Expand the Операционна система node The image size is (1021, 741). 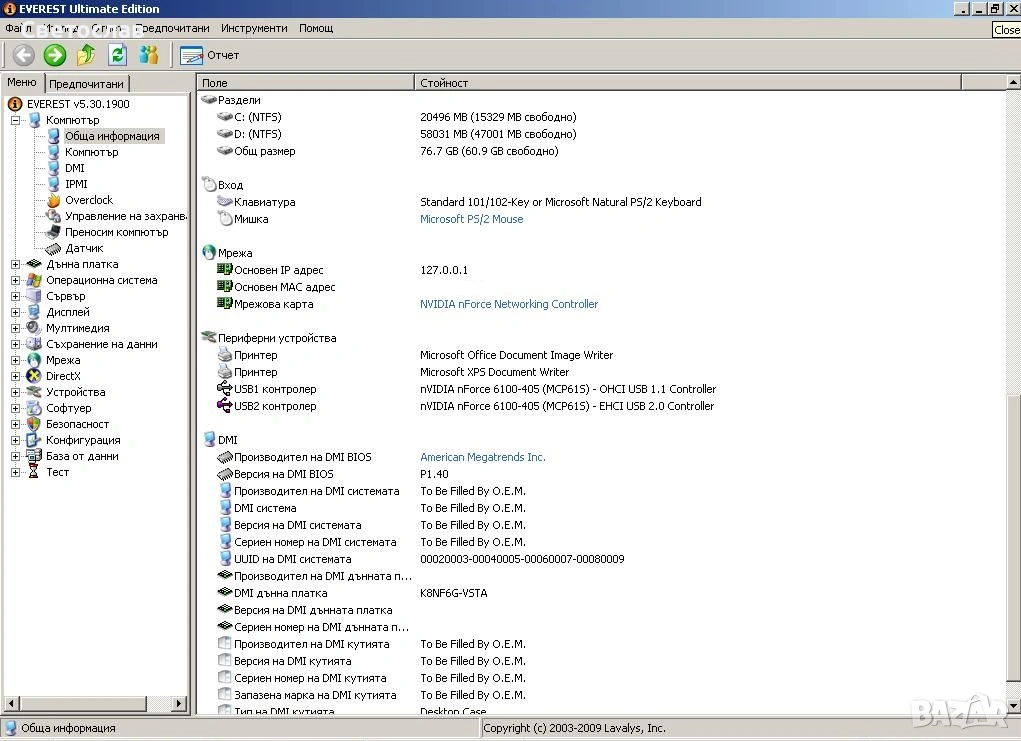tap(16, 280)
